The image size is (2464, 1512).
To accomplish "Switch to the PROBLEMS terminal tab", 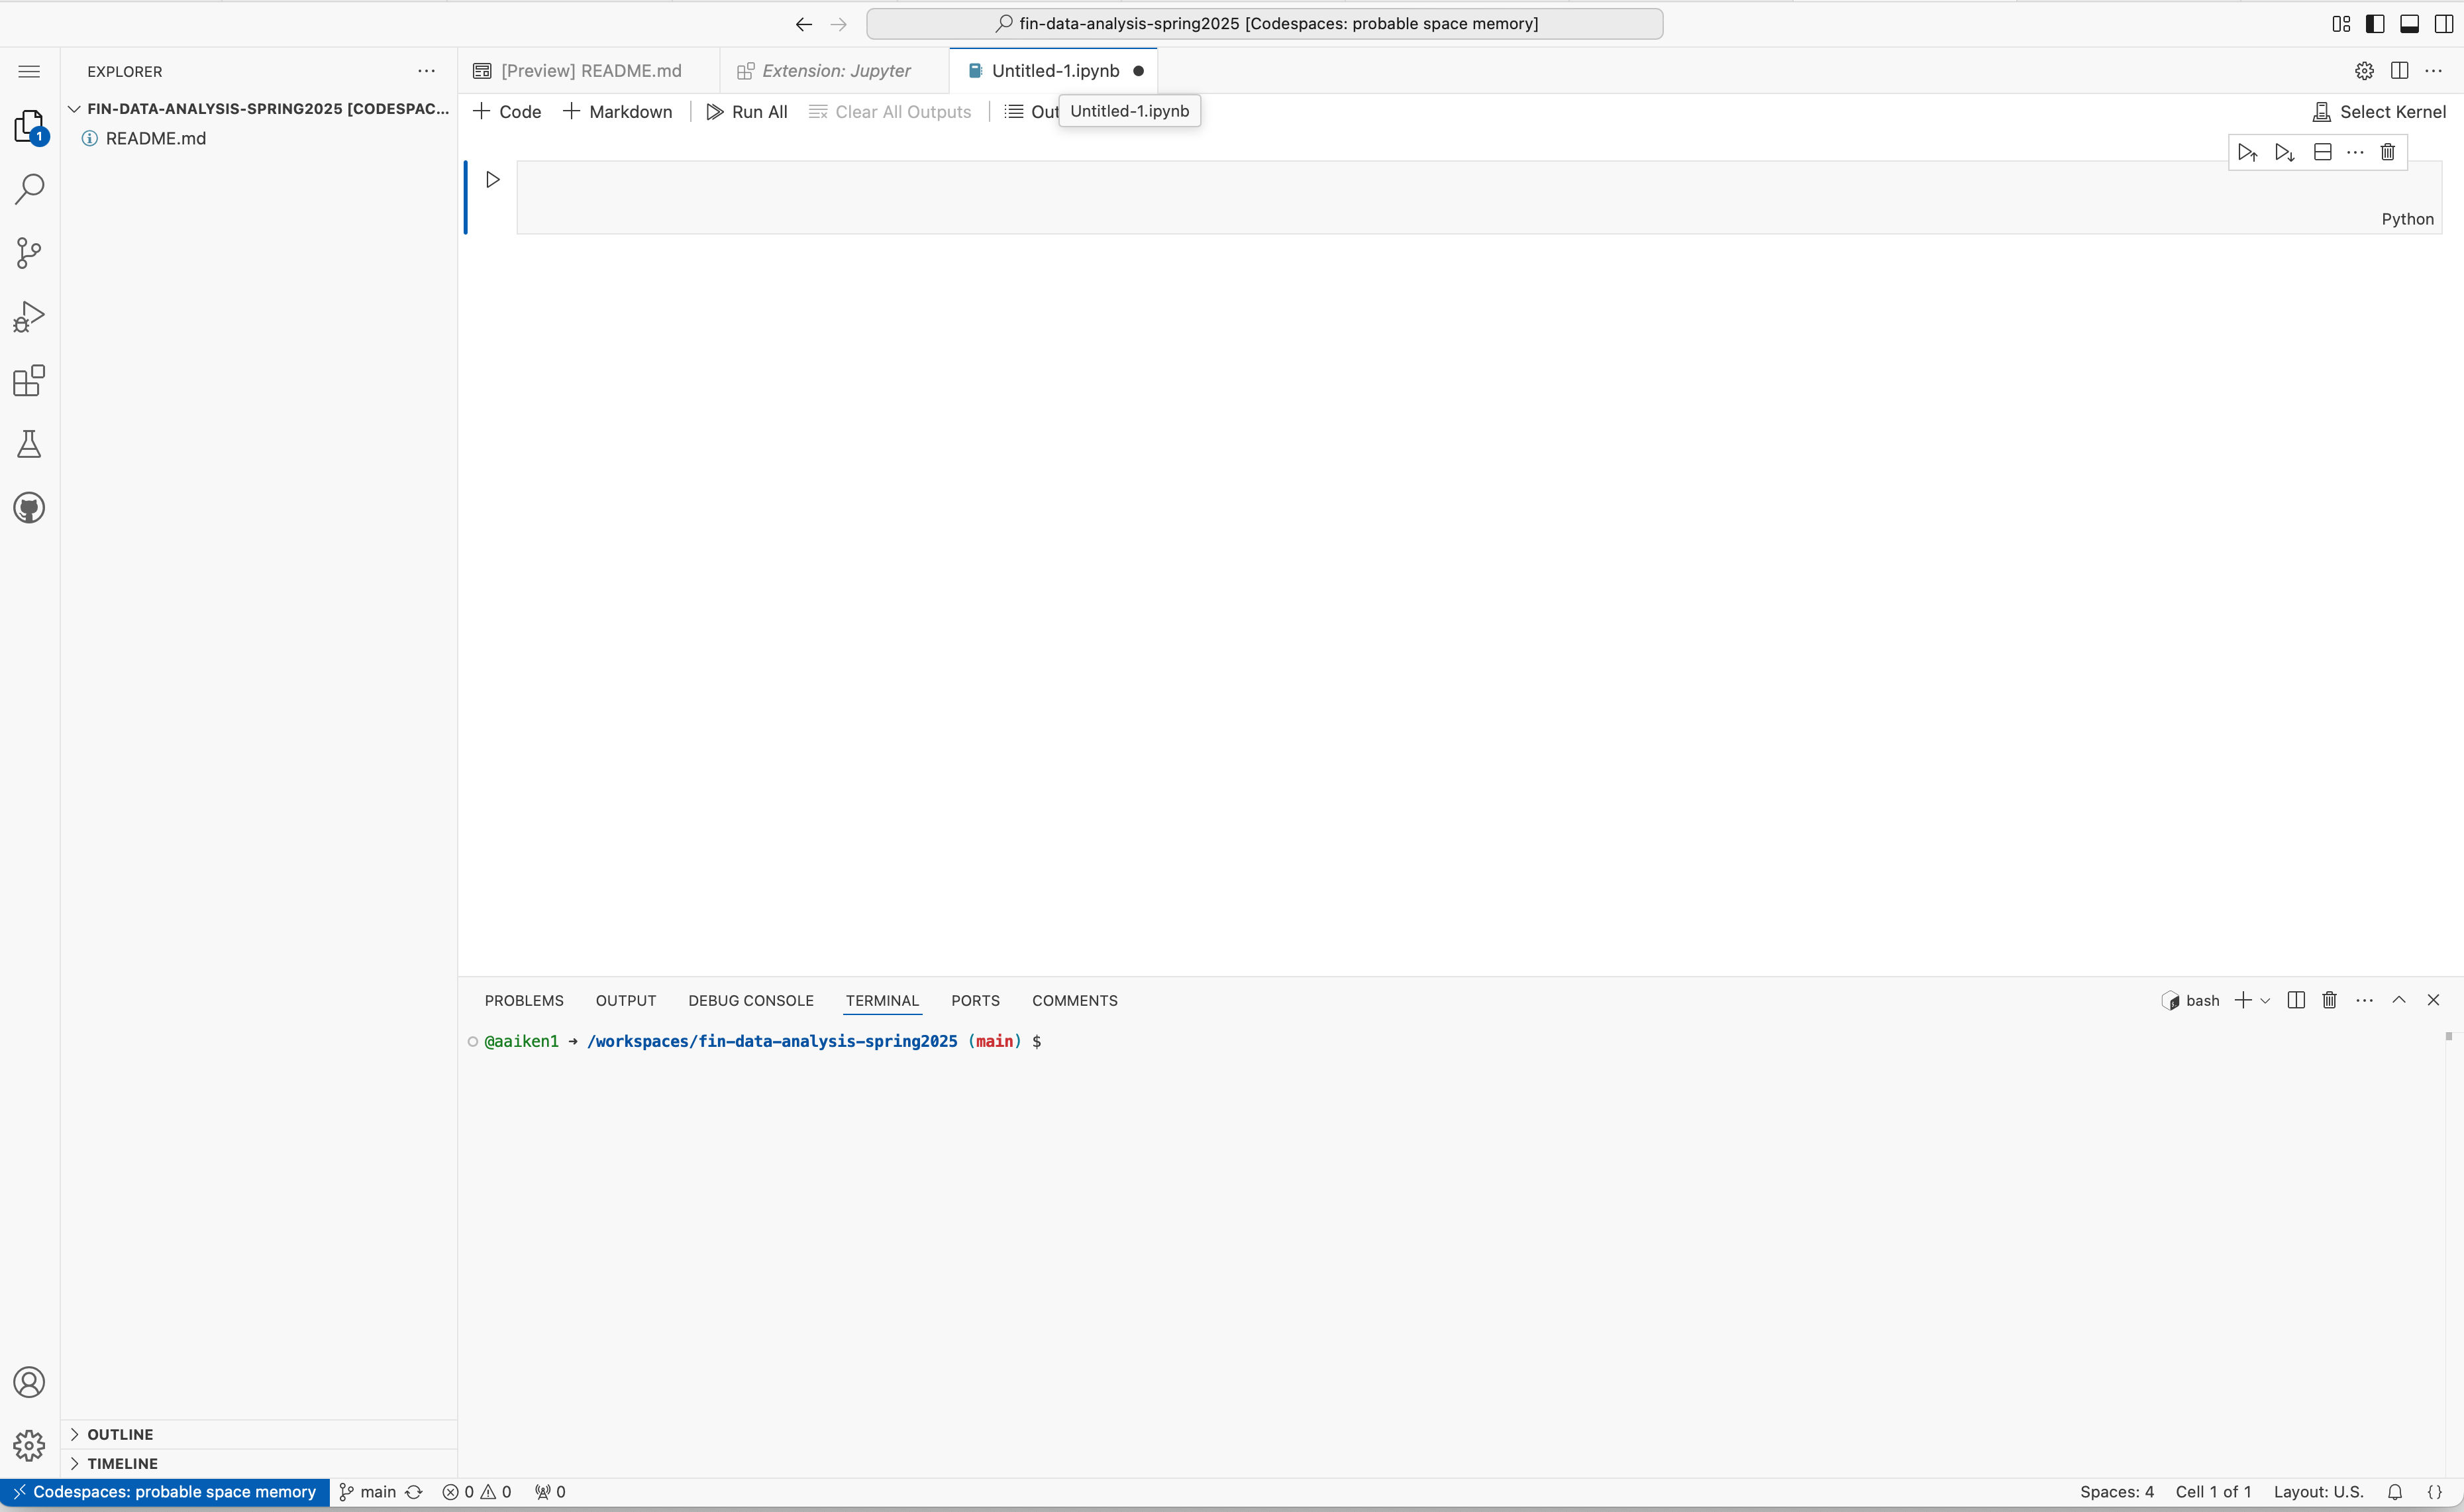I will tap(523, 1000).
